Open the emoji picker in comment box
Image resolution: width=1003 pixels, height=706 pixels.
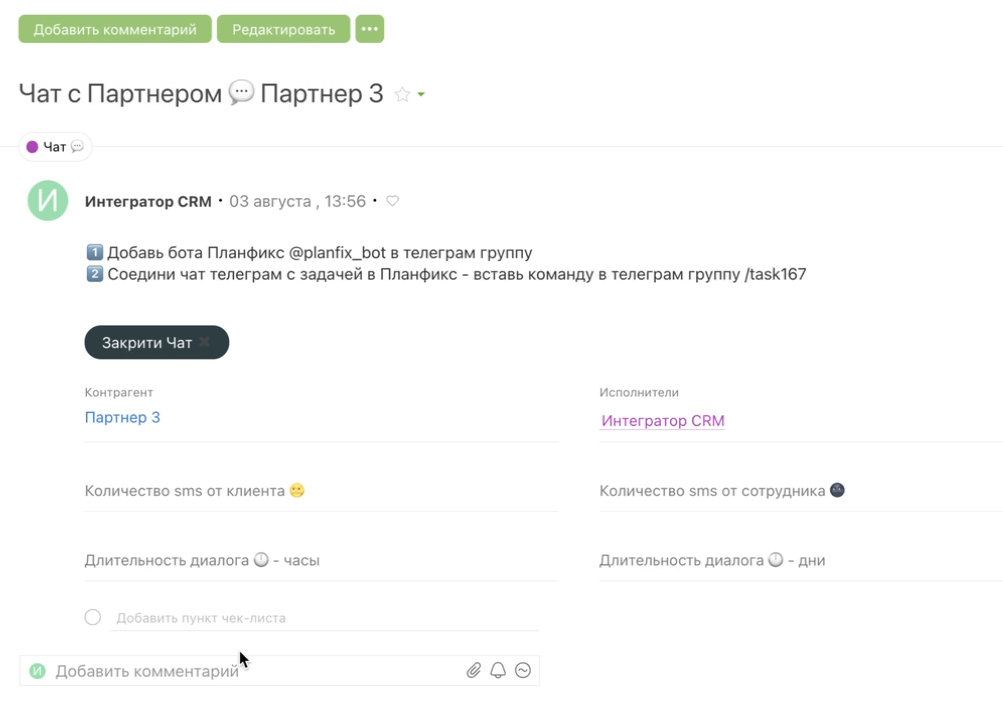tap(523, 671)
